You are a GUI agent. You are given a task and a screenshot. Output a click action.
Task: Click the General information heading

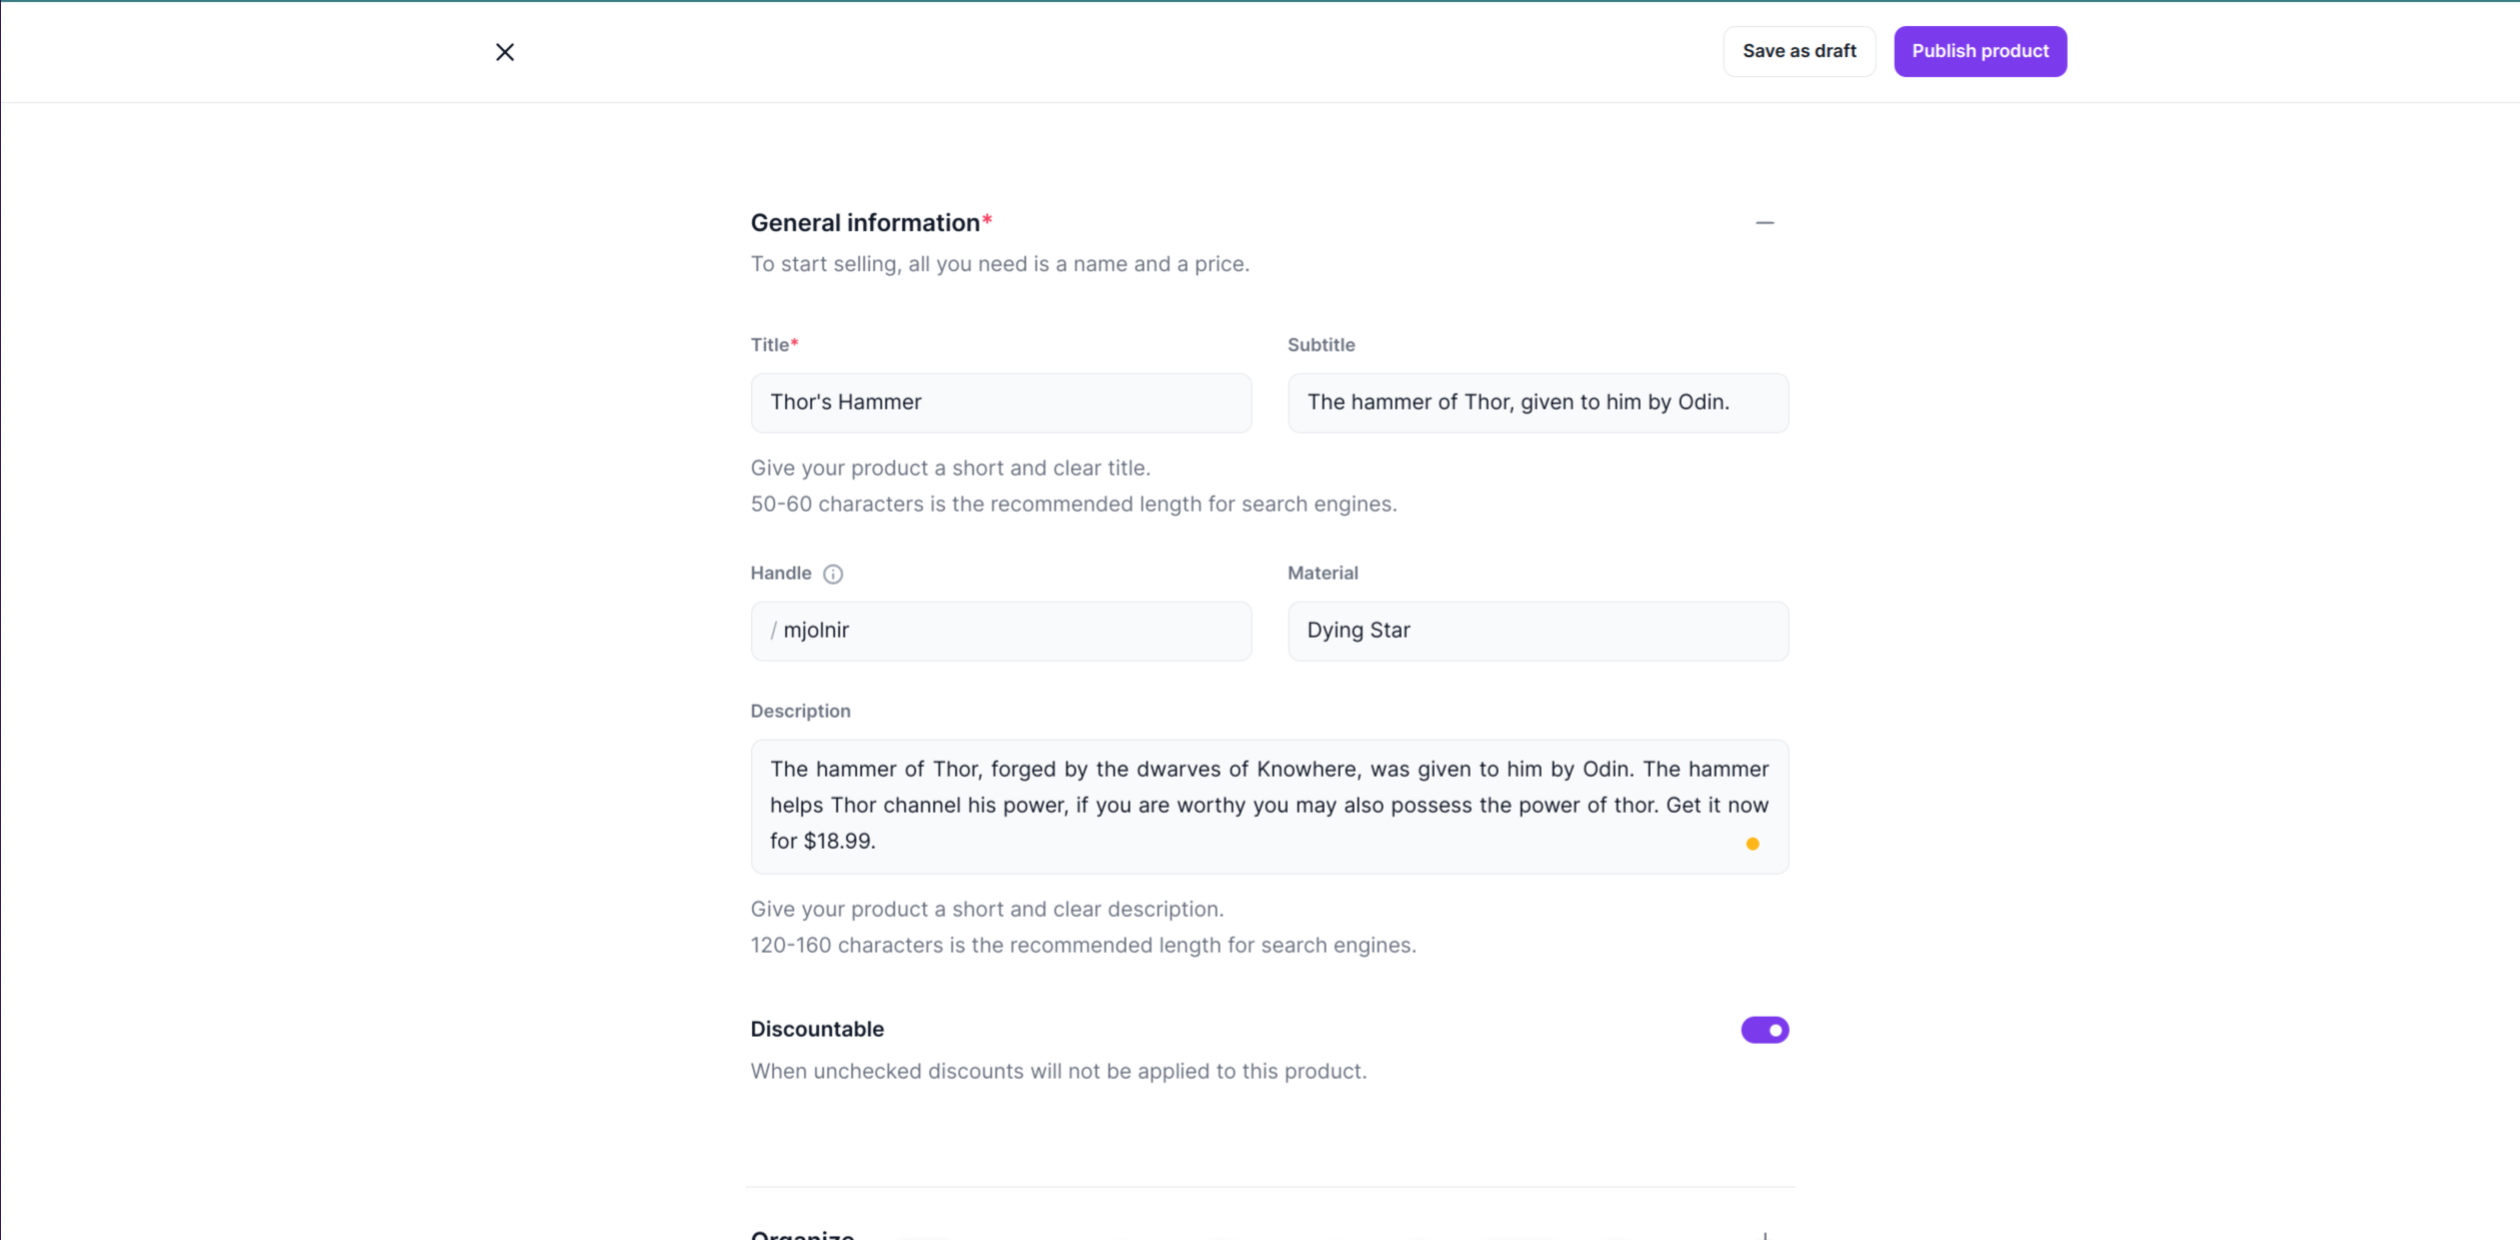pos(865,223)
